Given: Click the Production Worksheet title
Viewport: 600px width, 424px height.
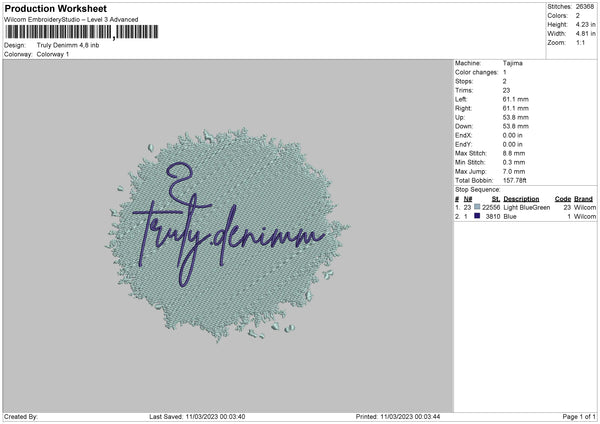Looking at the screenshot, I should point(55,9).
